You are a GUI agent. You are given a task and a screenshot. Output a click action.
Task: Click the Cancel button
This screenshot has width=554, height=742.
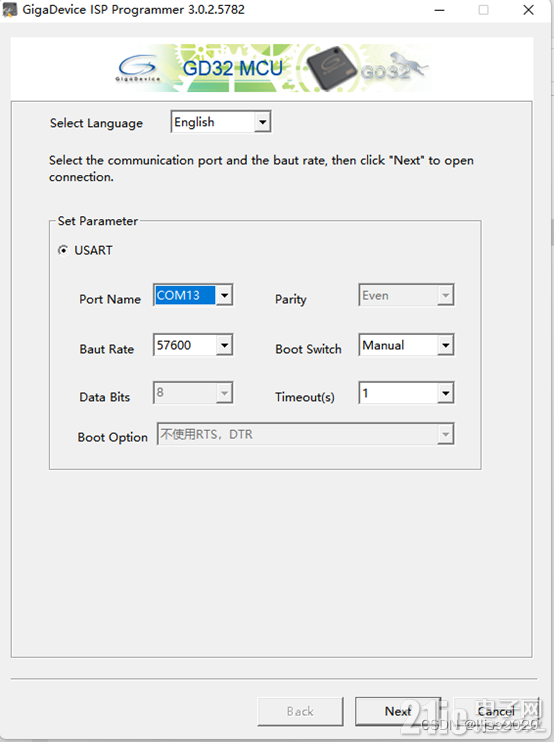tap(495, 711)
